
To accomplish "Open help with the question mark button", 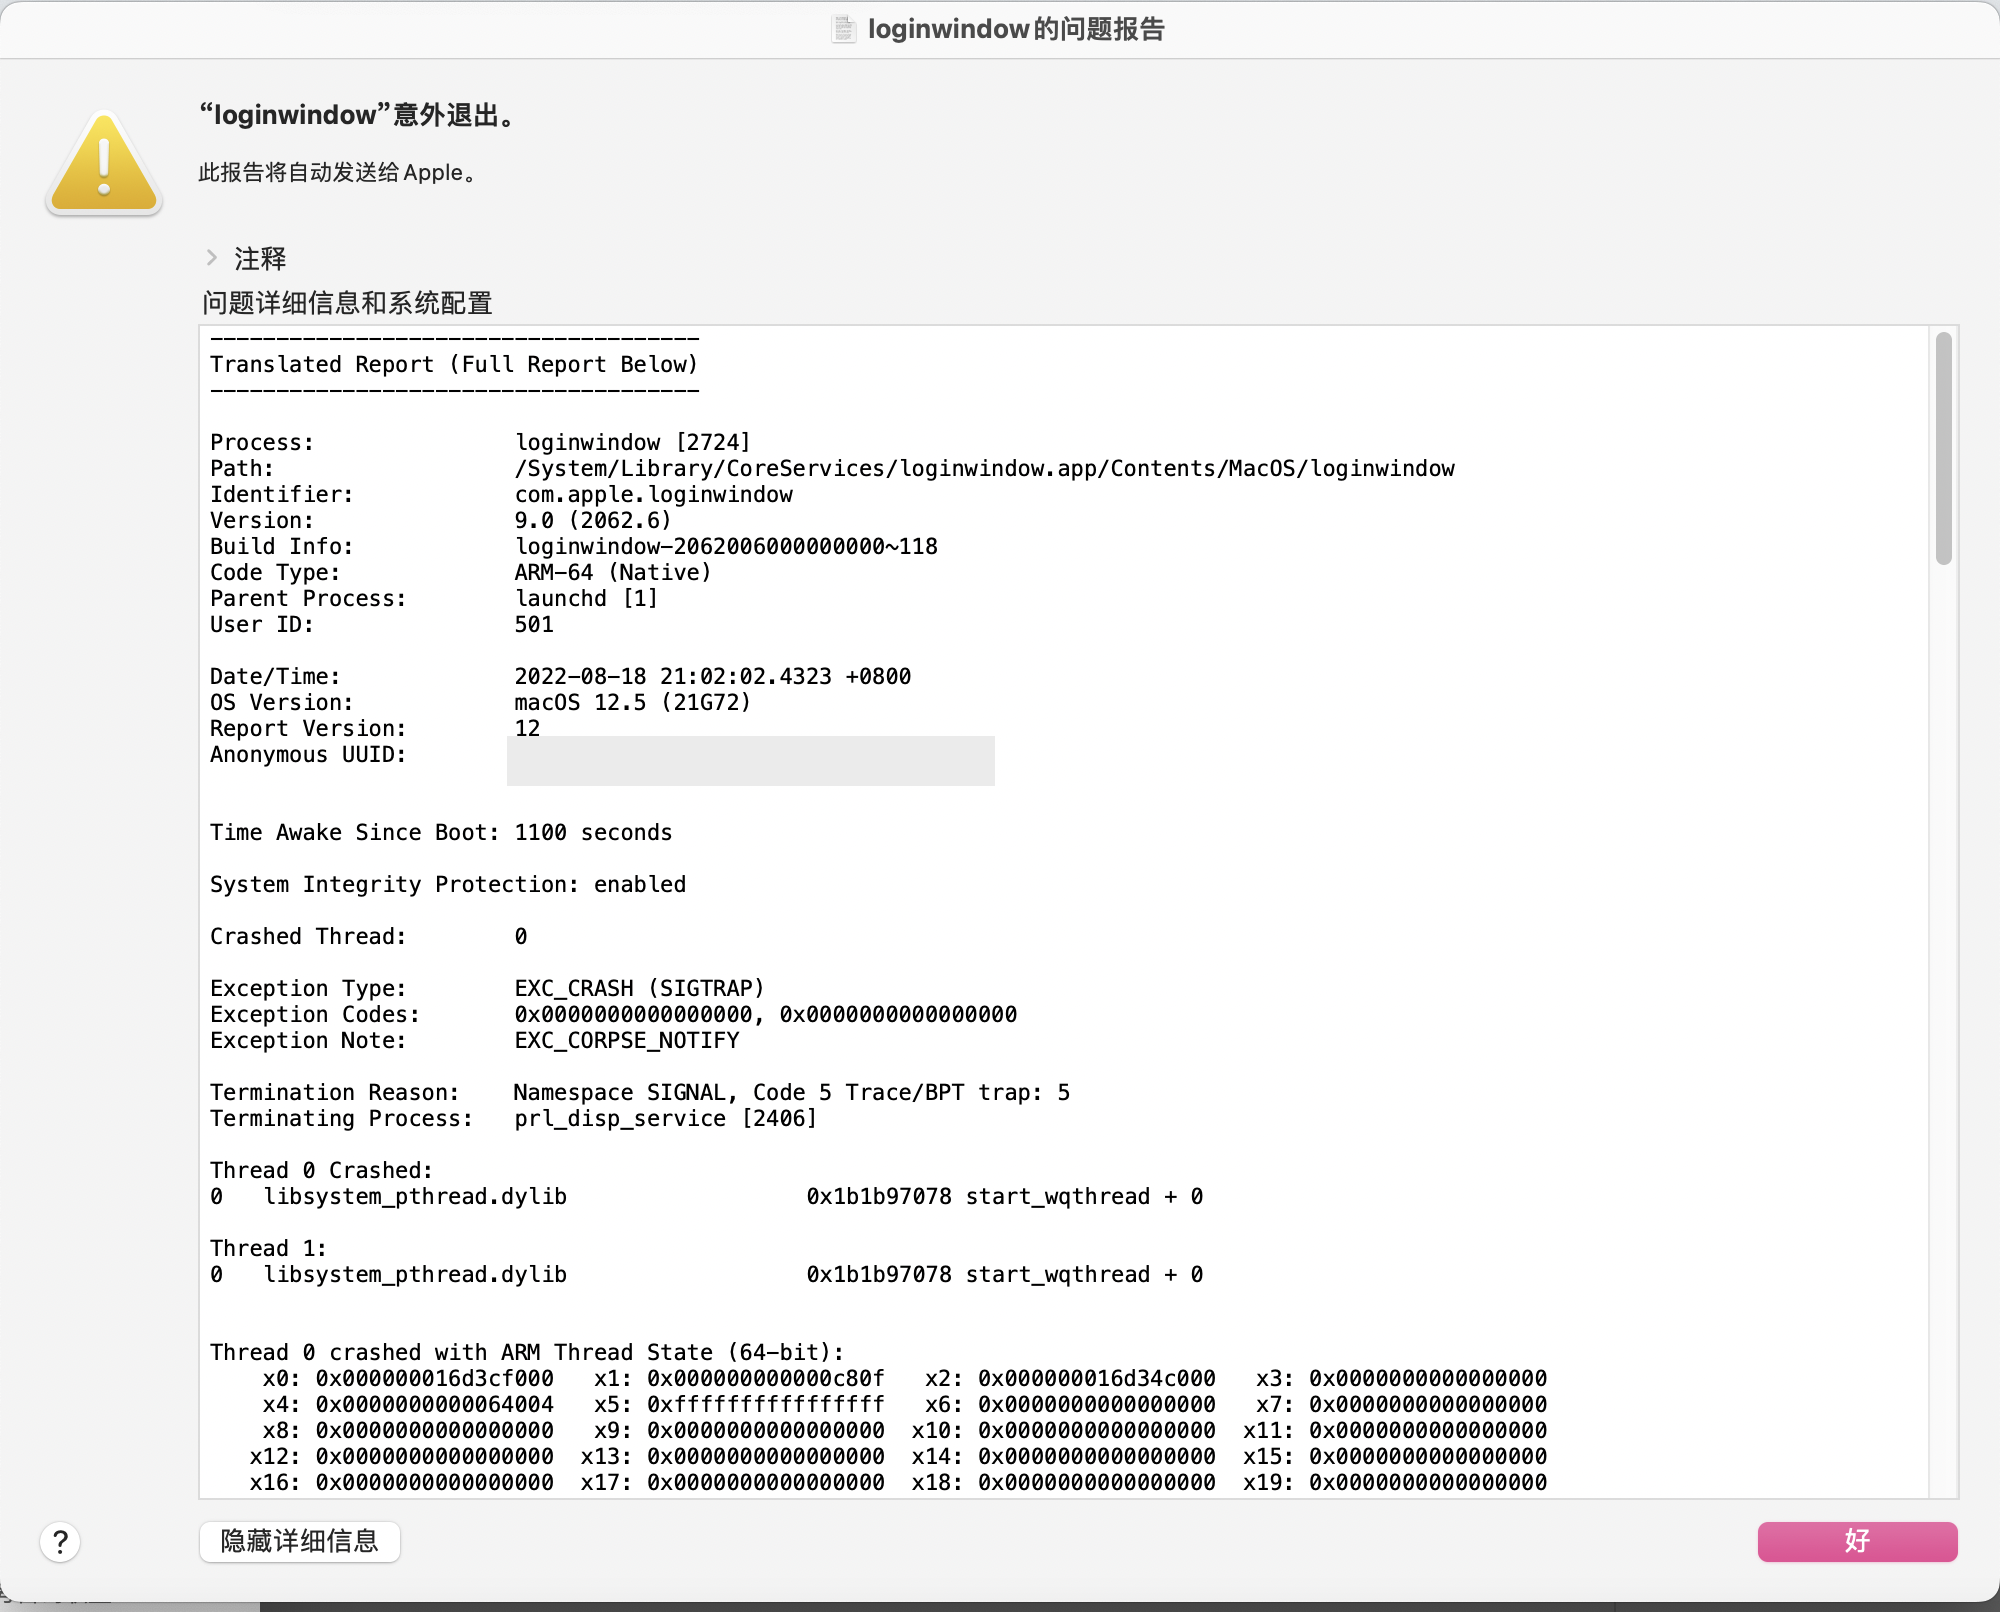I will [60, 1541].
